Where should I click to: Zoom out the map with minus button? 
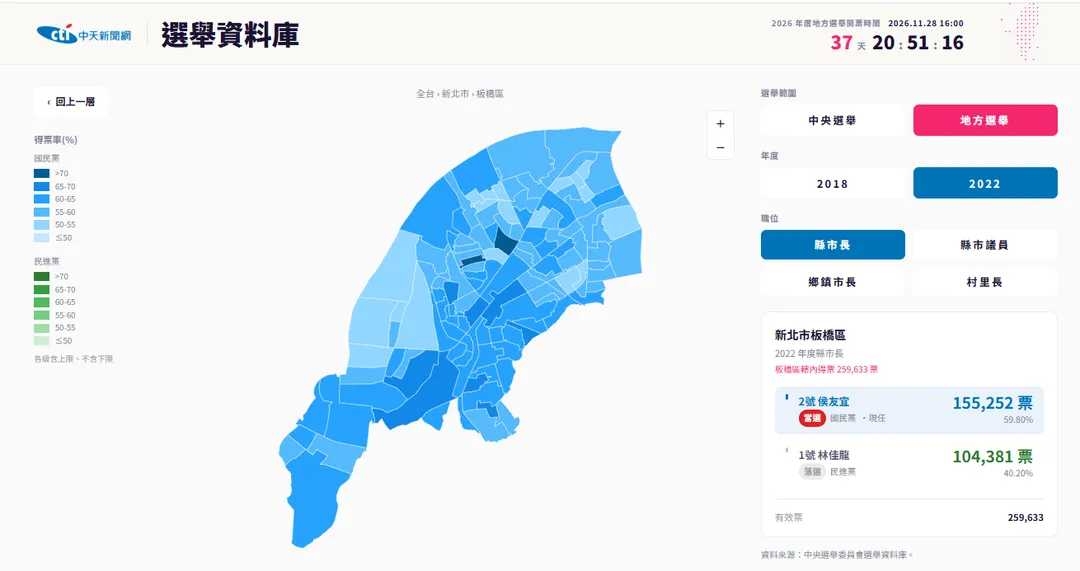click(x=720, y=147)
